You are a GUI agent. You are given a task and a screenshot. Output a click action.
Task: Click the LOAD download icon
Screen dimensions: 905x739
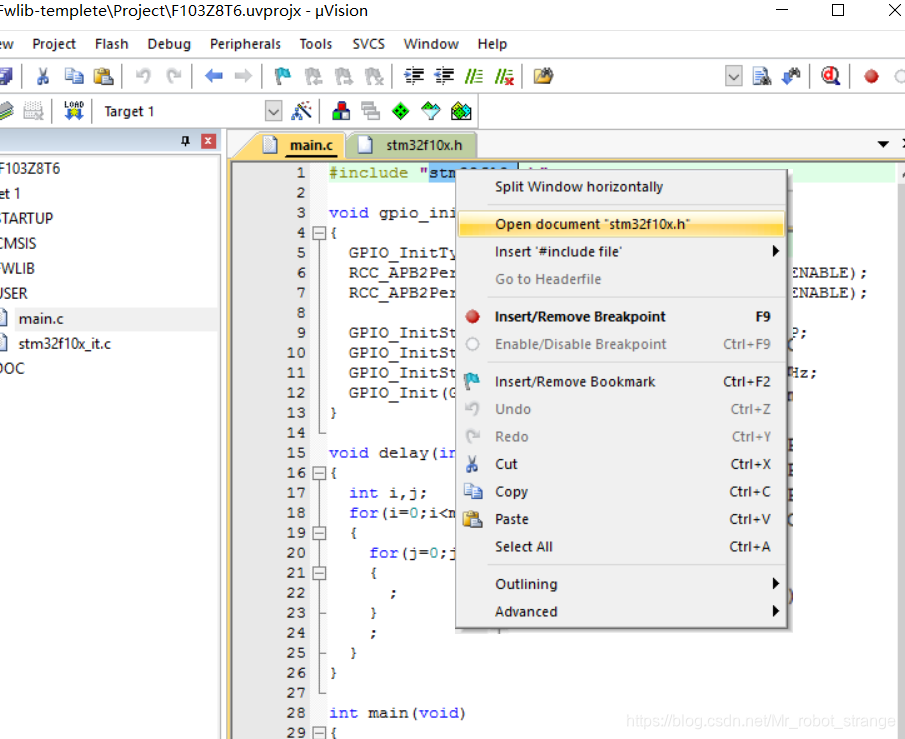tap(74, 111)
